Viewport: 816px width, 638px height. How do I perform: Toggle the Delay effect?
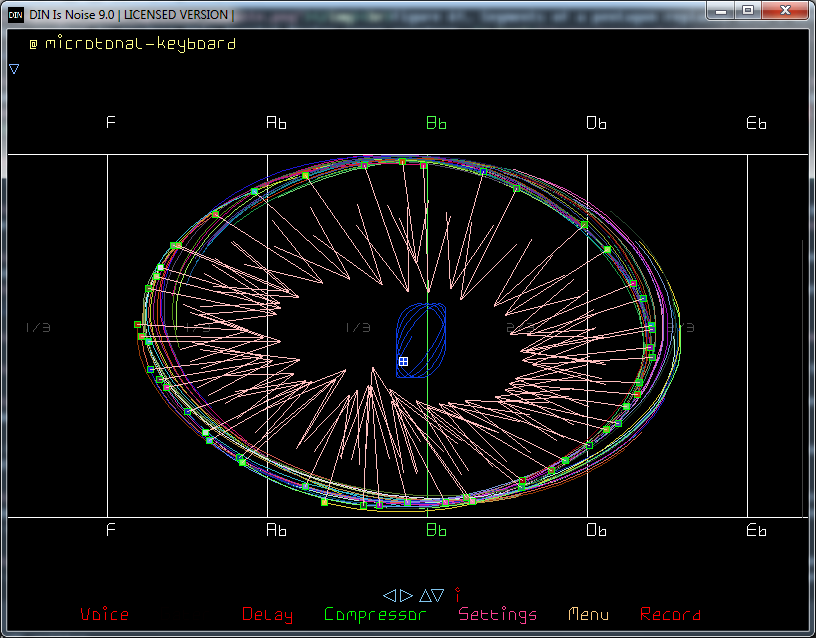[x=267, y=614]
